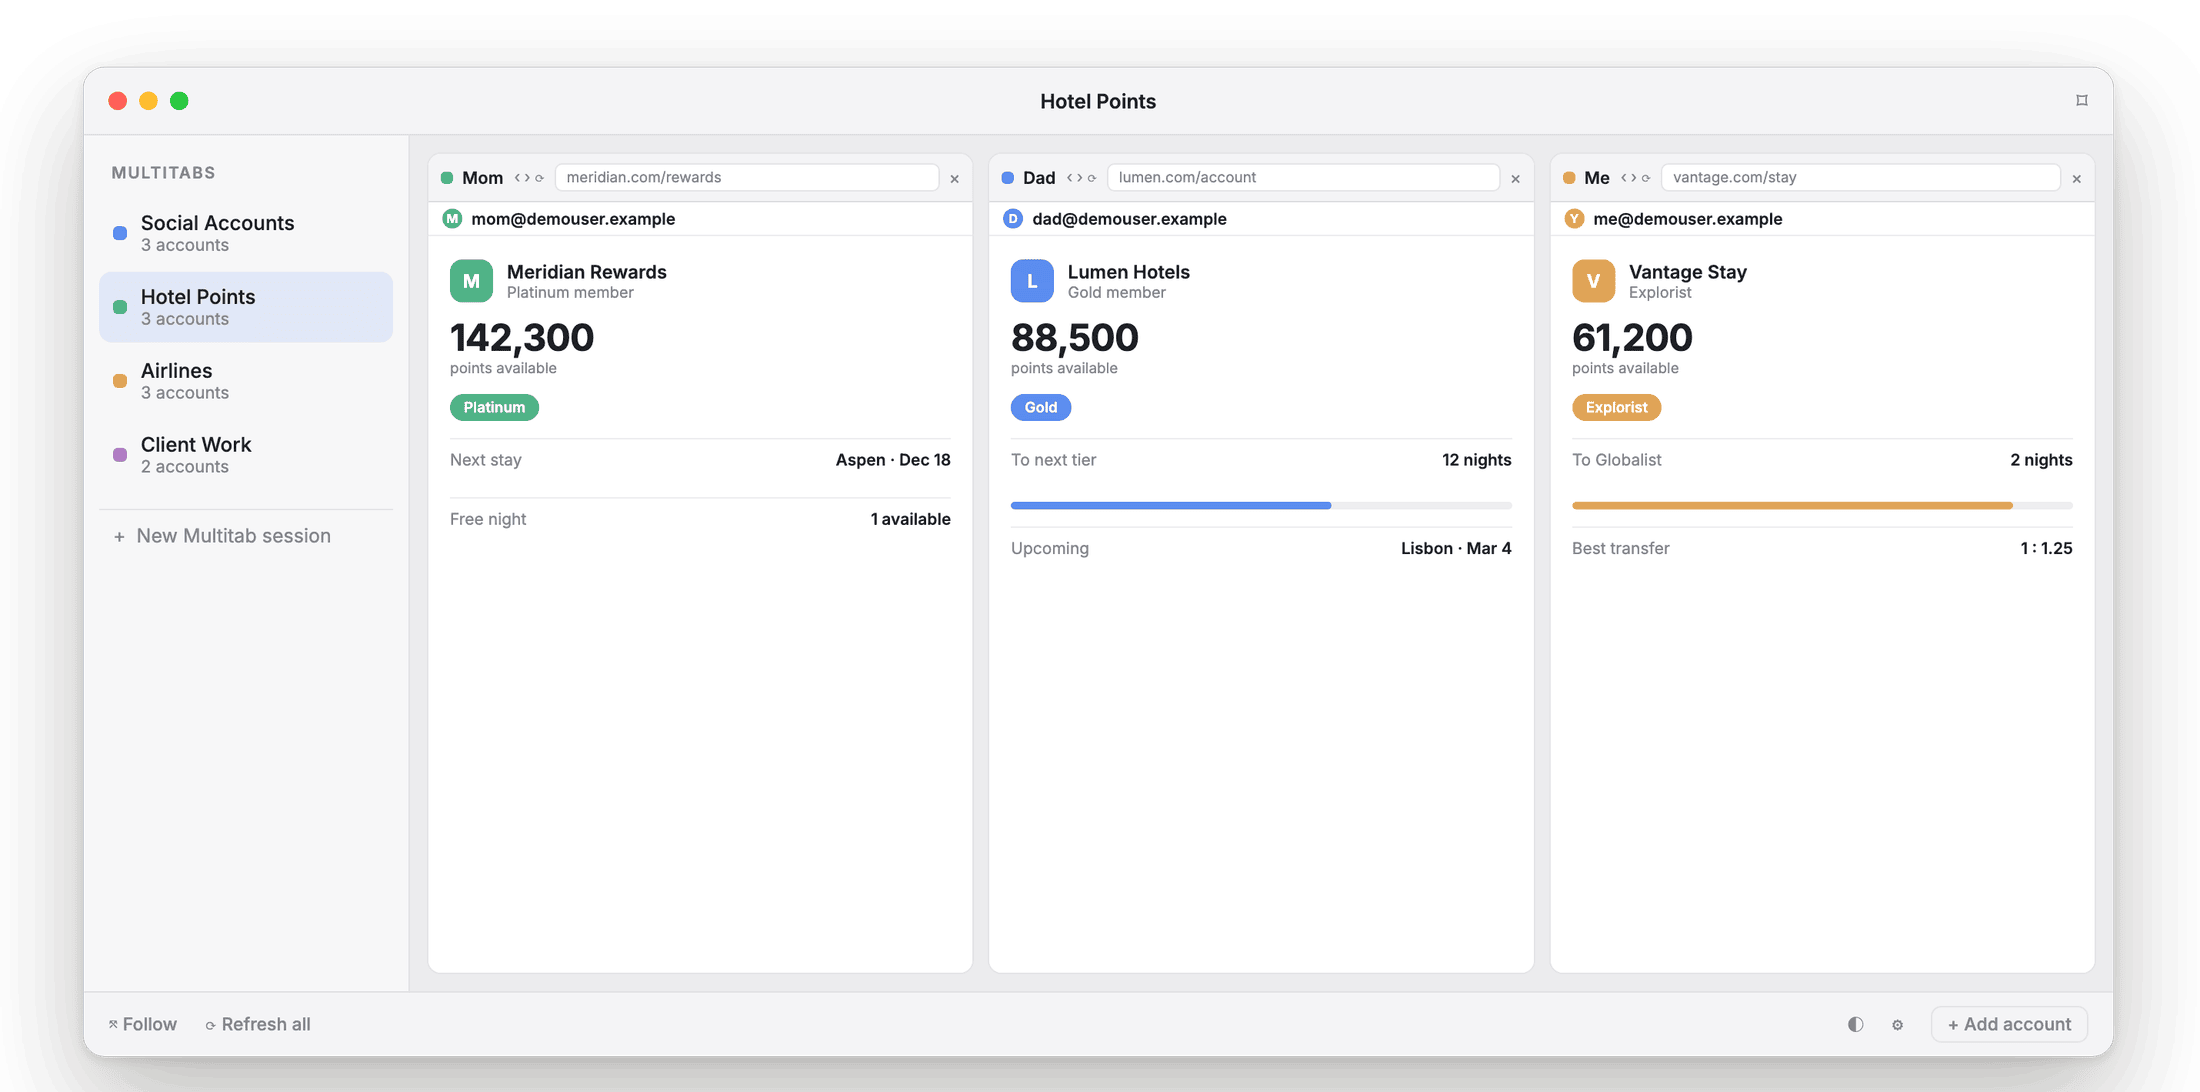Screen dimensions: 2200x1092
Task: Click the Follow button
Action: 142,1024
